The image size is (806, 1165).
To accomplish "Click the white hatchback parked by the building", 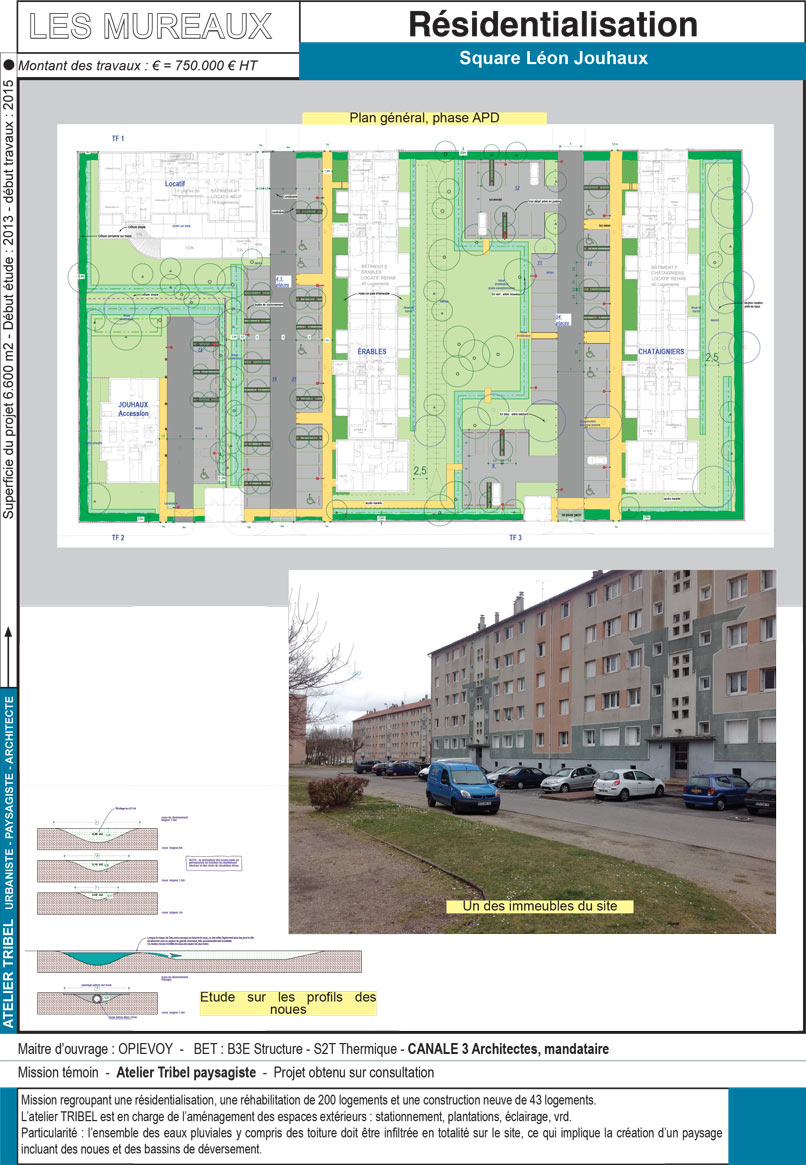I will point(628,784).
